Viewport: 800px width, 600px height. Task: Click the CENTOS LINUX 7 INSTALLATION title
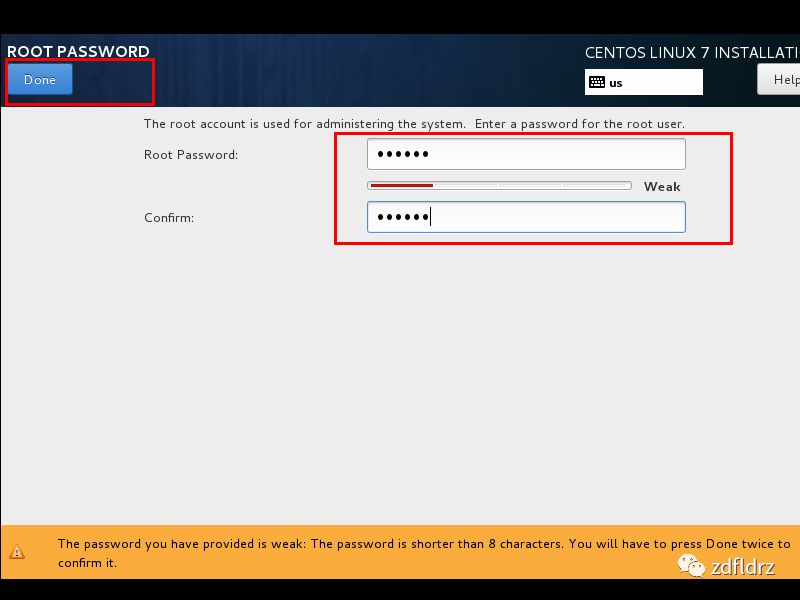(692, 53)
